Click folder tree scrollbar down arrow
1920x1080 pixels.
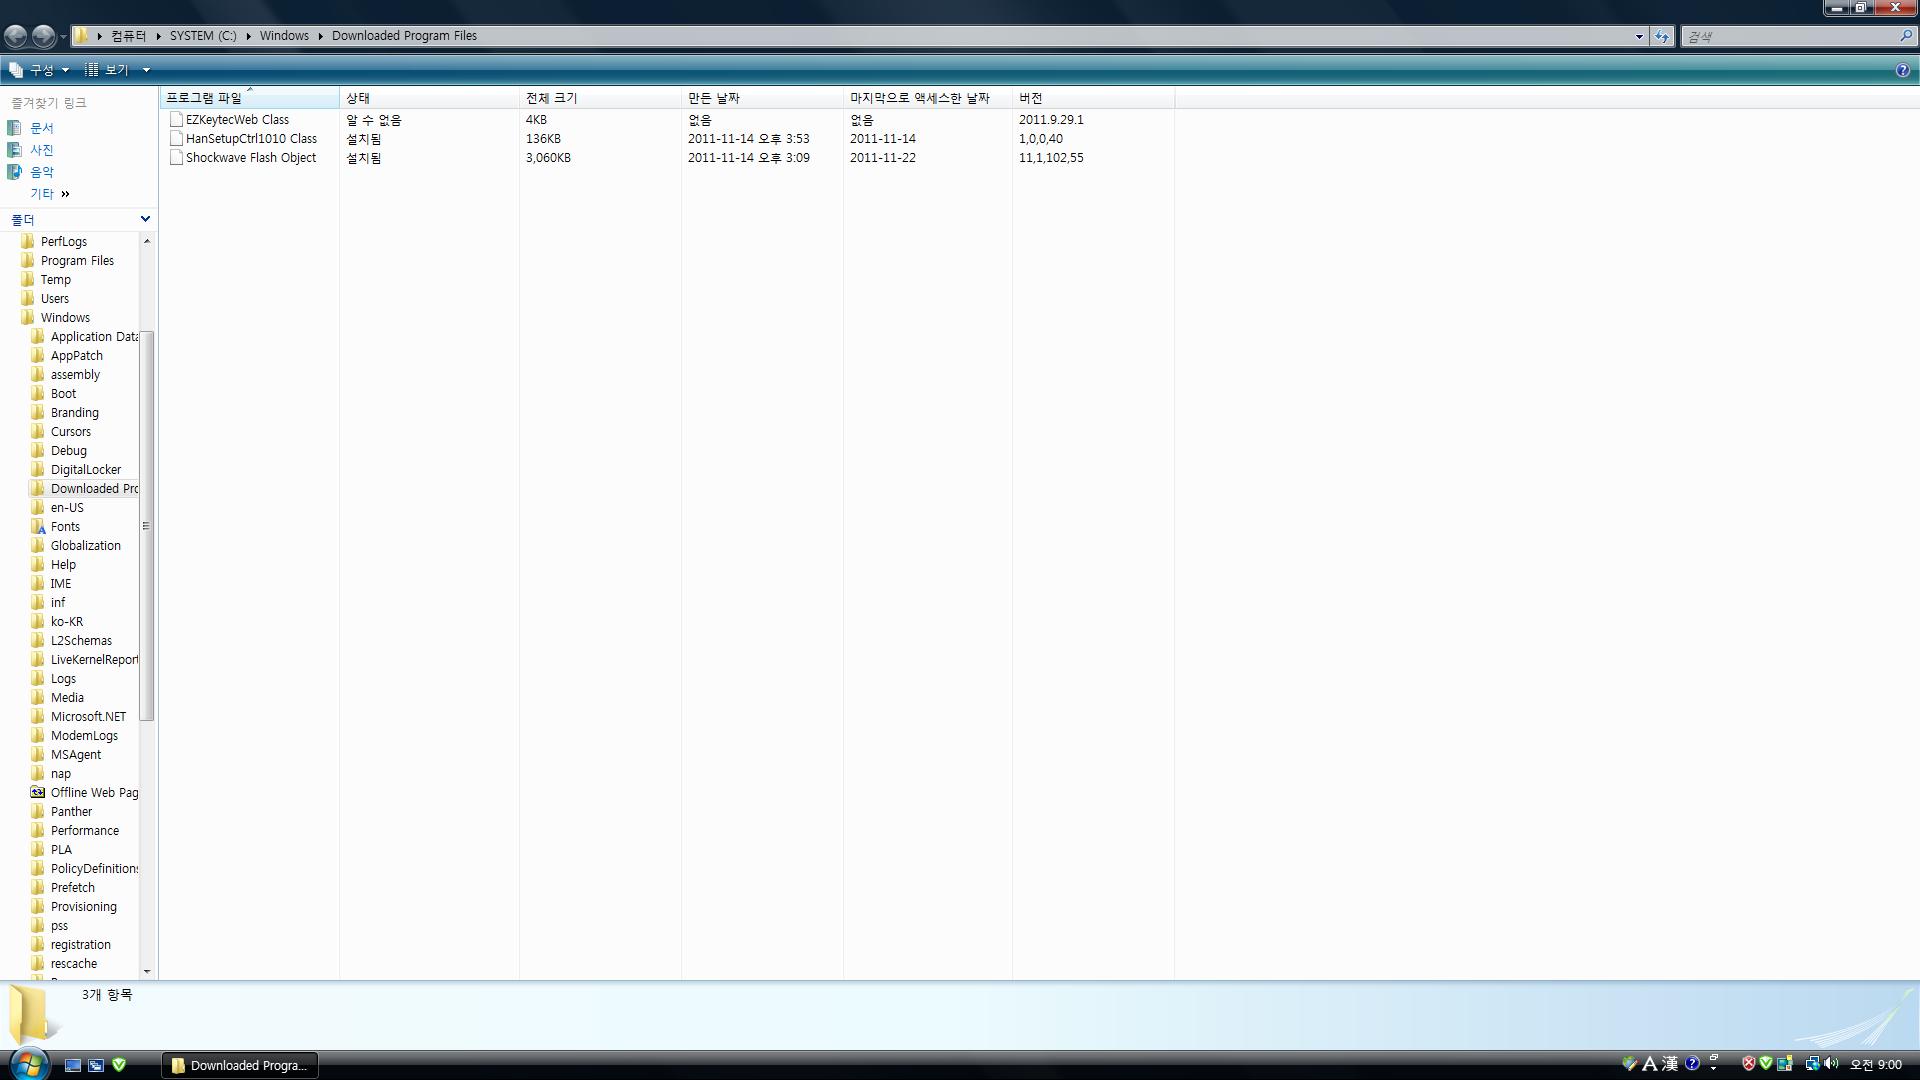(x=147, y=971)
